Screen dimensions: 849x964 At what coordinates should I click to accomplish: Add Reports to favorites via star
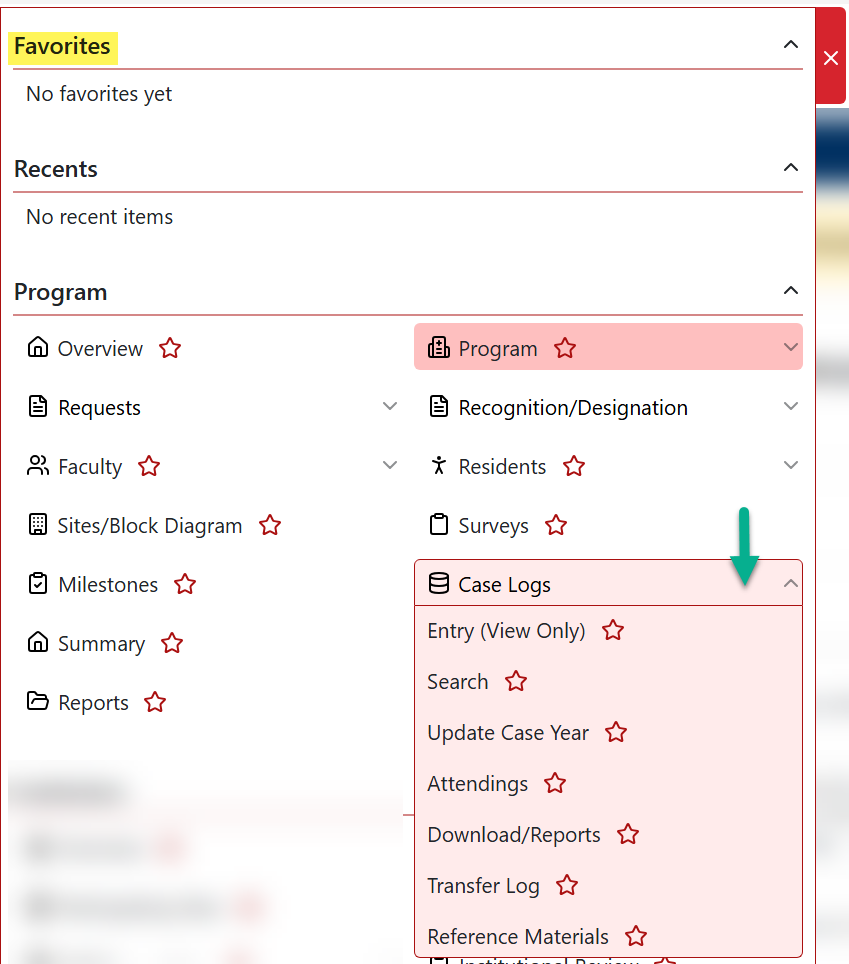[x=155, y=702]
